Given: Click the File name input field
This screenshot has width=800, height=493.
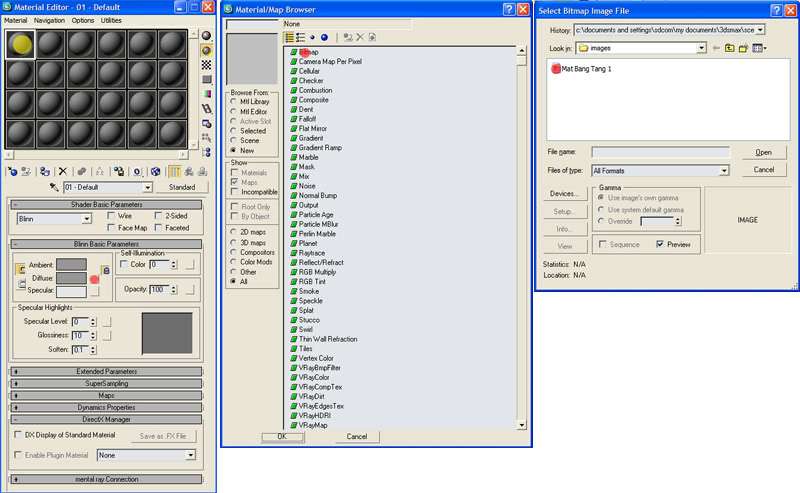Looking at the screenshot, I should pos(661,152).
